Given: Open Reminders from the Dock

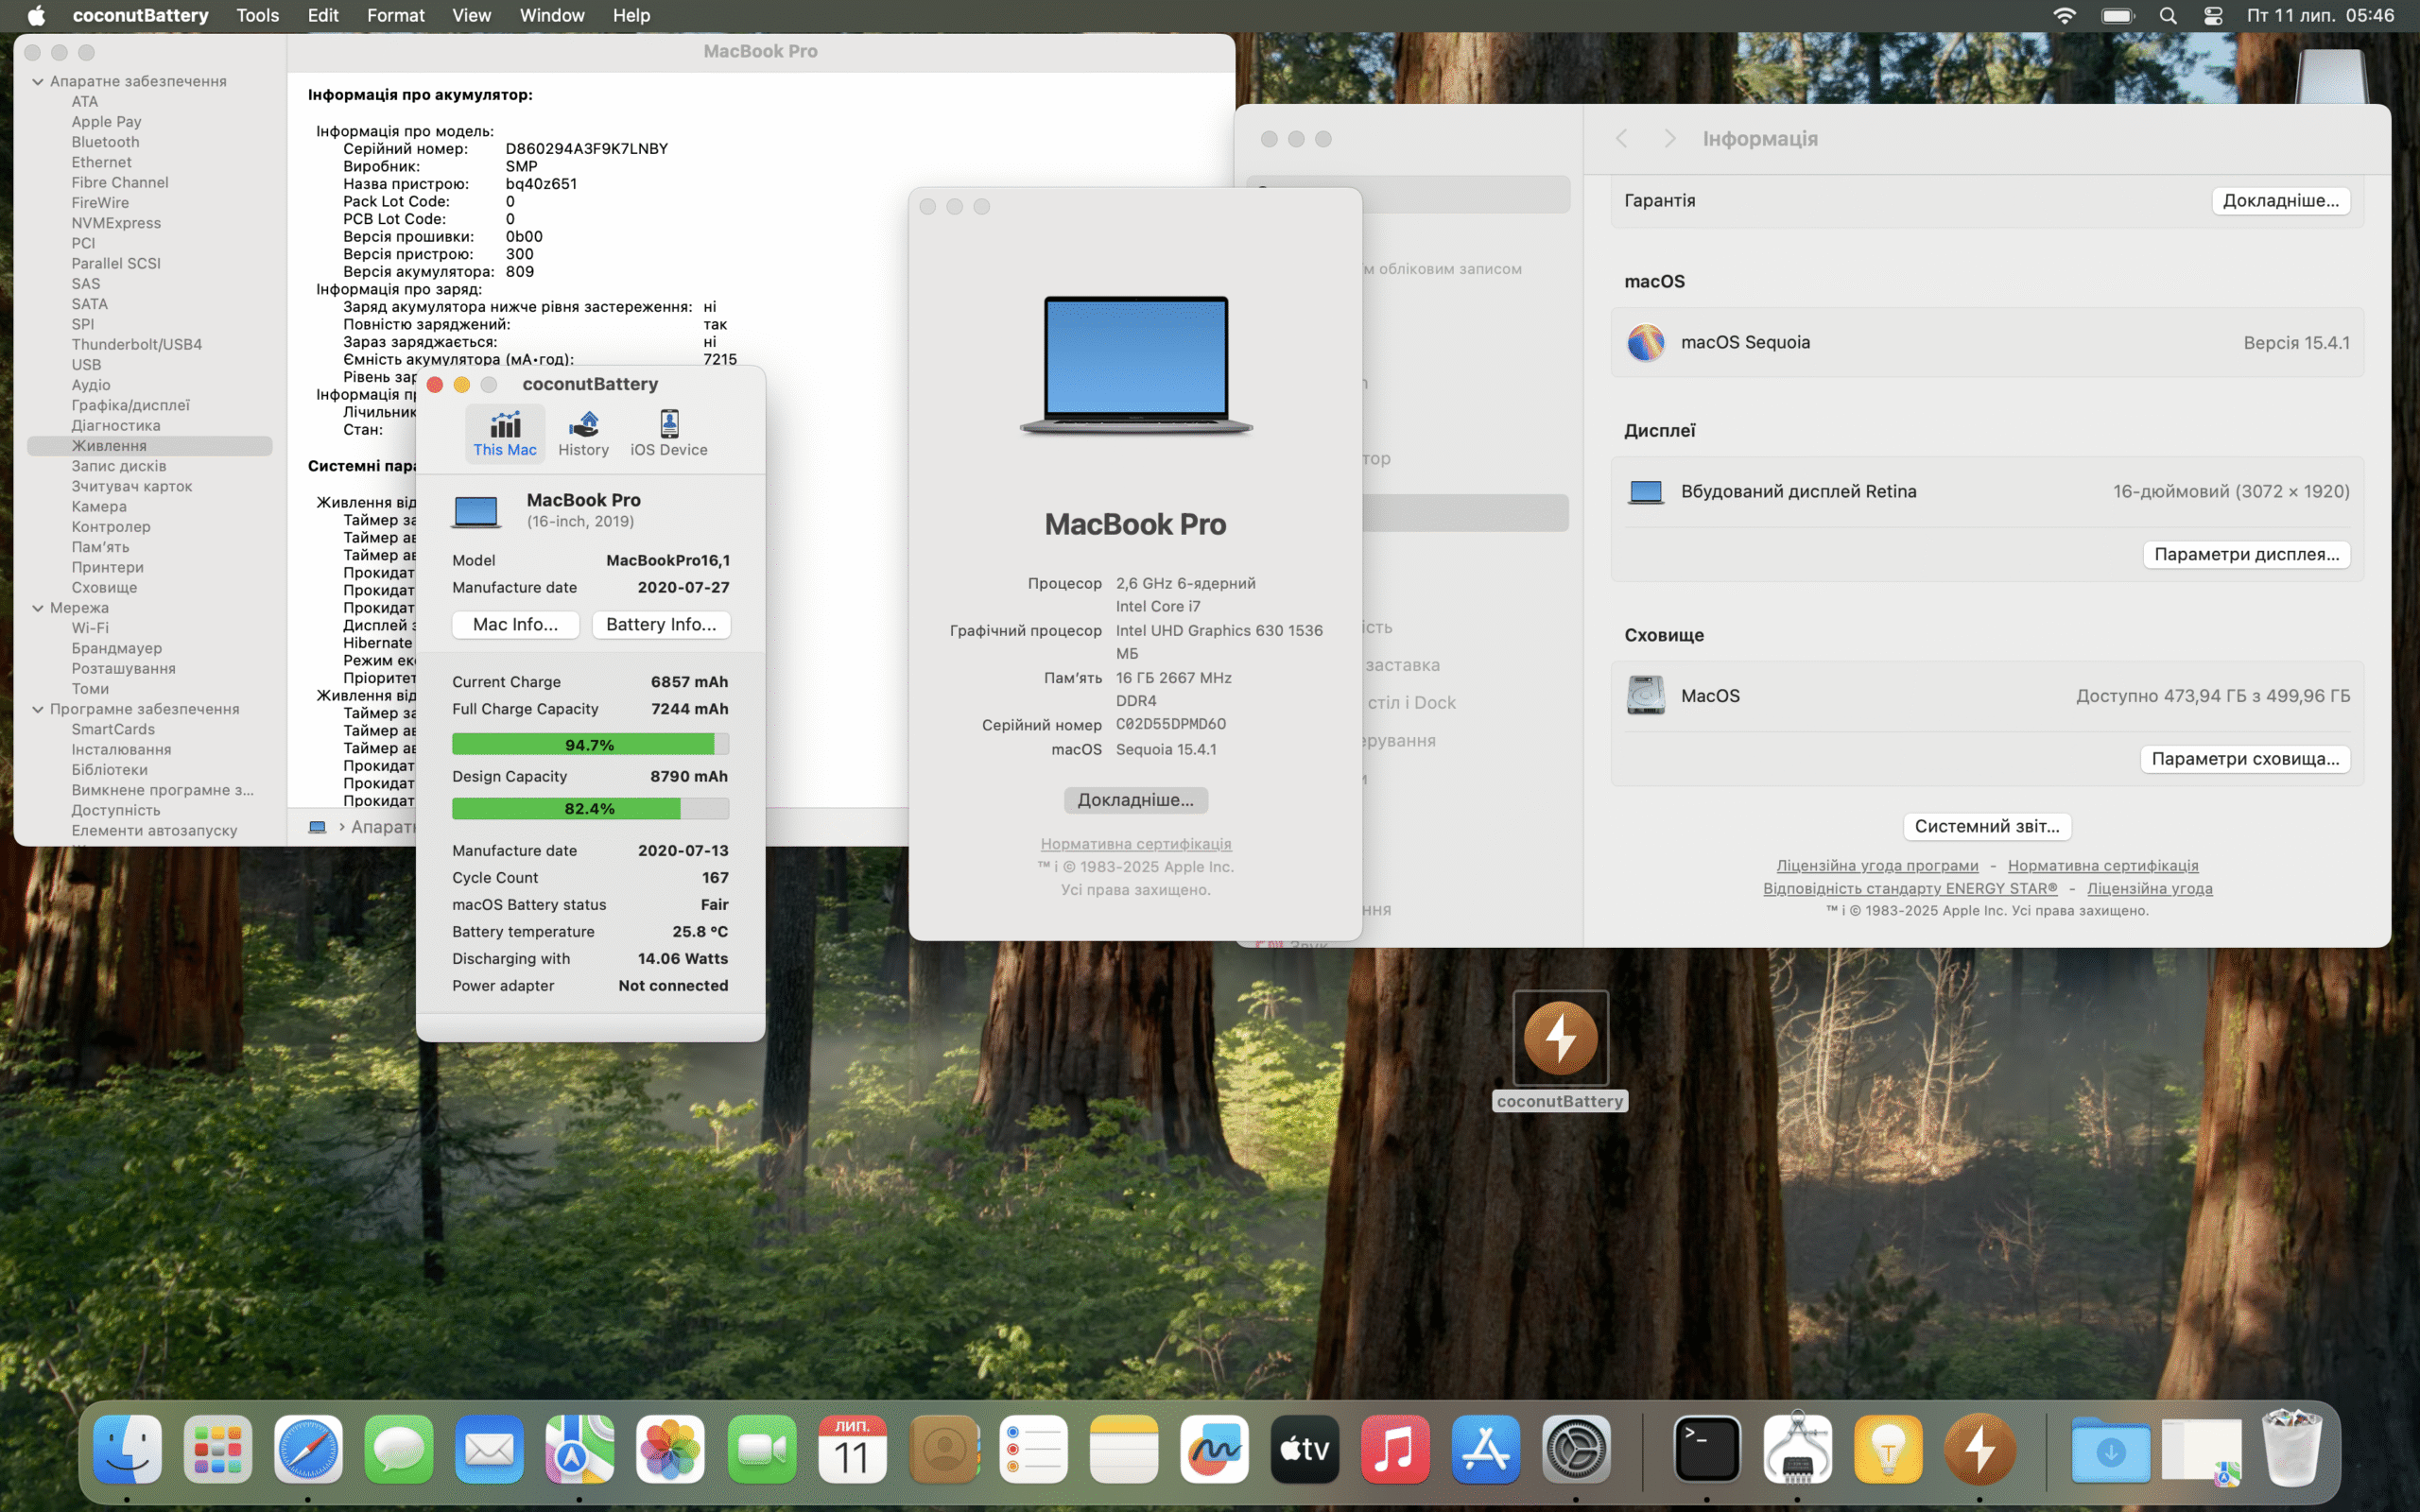Looking at the screenshot, I should (x=1033, y=1449).
